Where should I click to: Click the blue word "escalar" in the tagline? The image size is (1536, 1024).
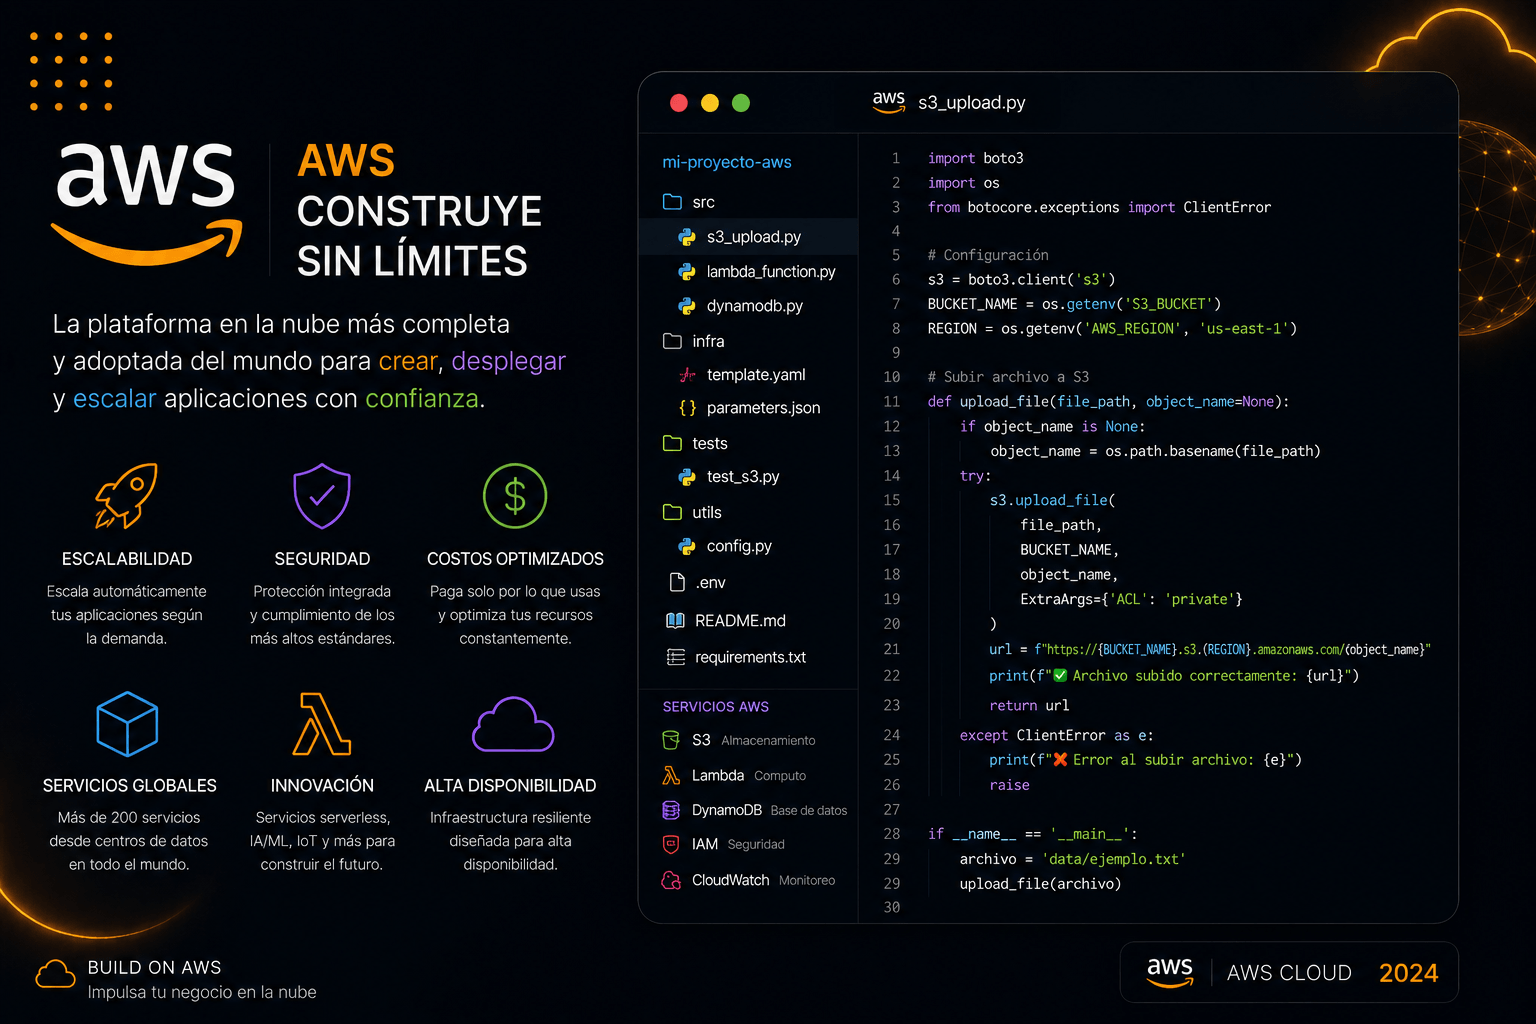tap(114, 399)
